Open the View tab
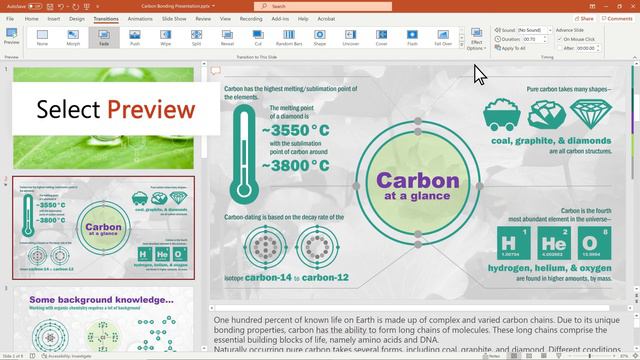This screenshot has width=640, height=360. 225,19
